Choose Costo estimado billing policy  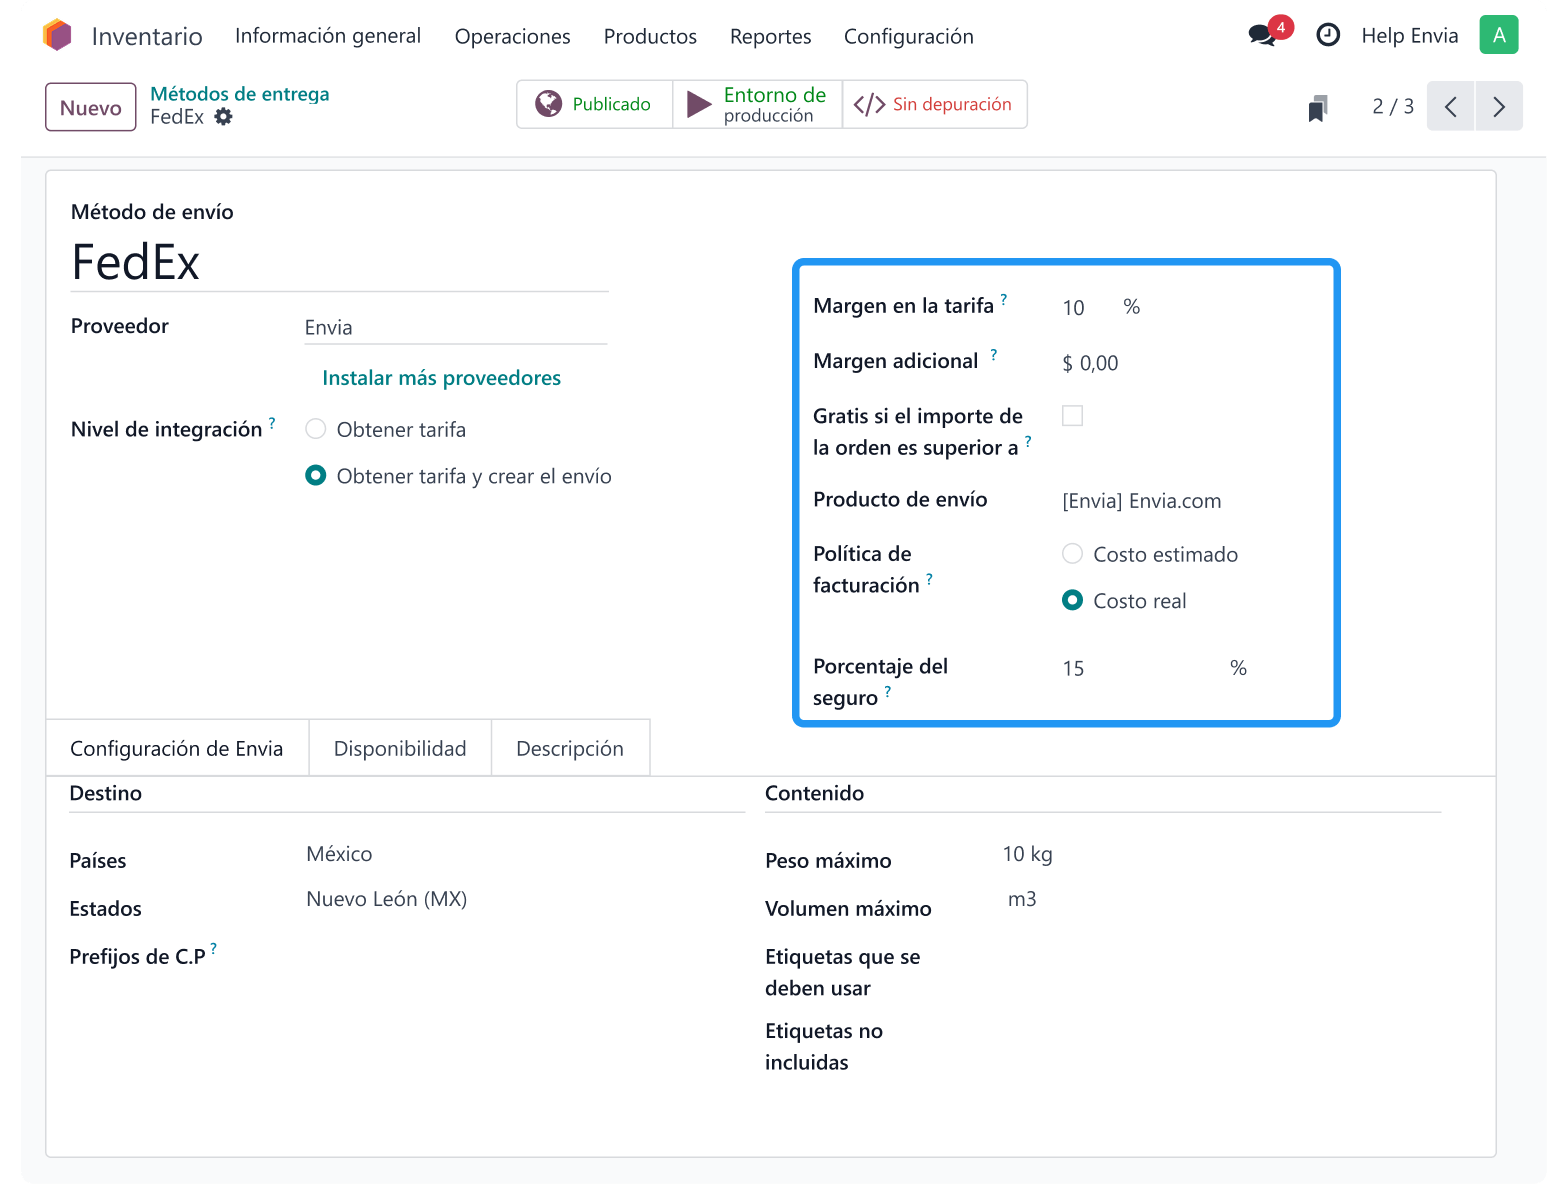coord(1072,553)
